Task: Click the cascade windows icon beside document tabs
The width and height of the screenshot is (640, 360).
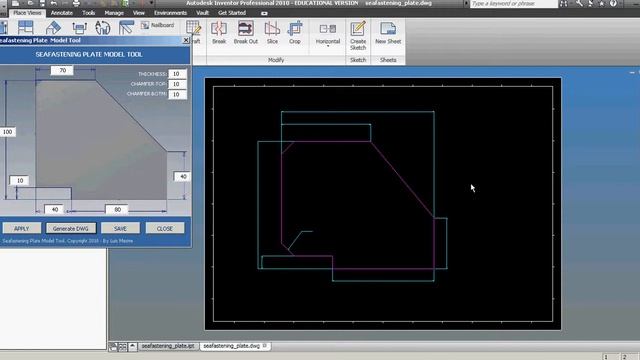Action: pos(113,347)
